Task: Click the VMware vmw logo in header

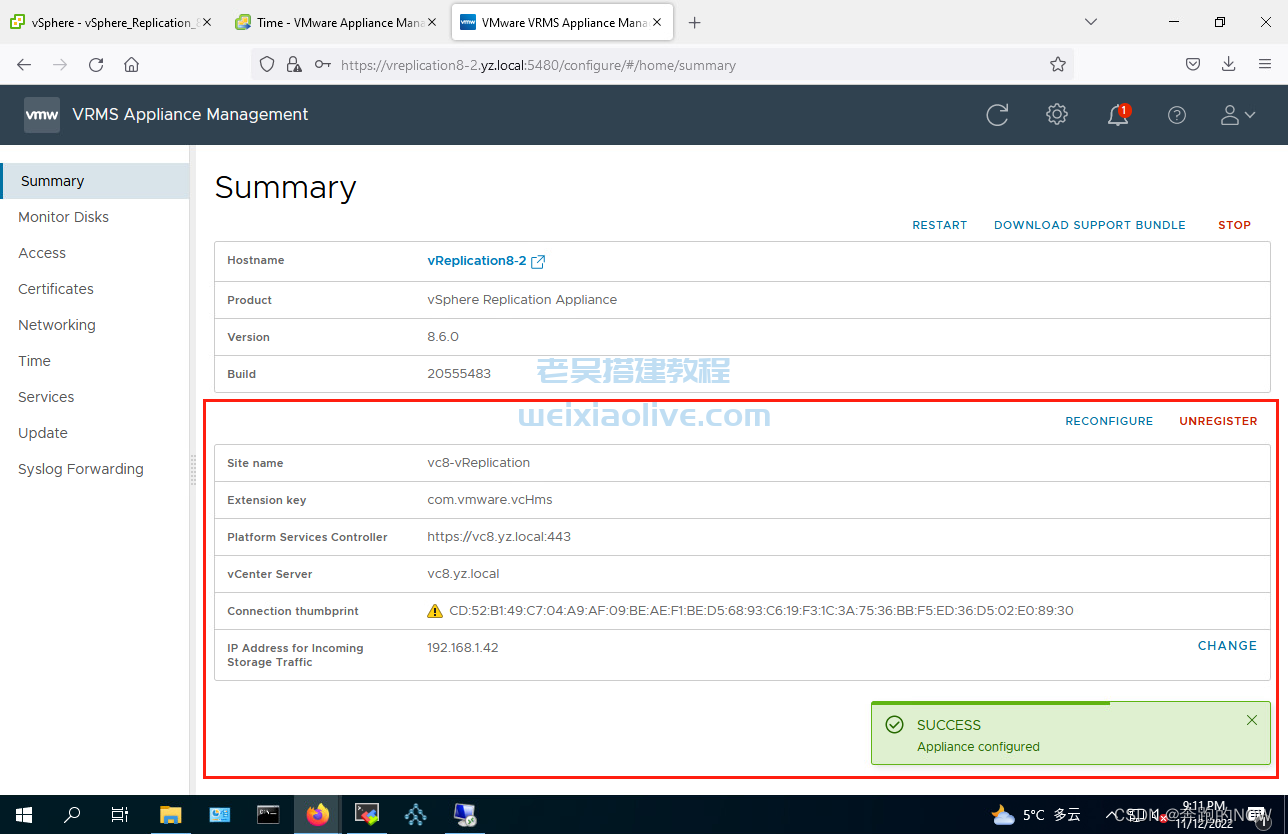Action: coord(42,115)
